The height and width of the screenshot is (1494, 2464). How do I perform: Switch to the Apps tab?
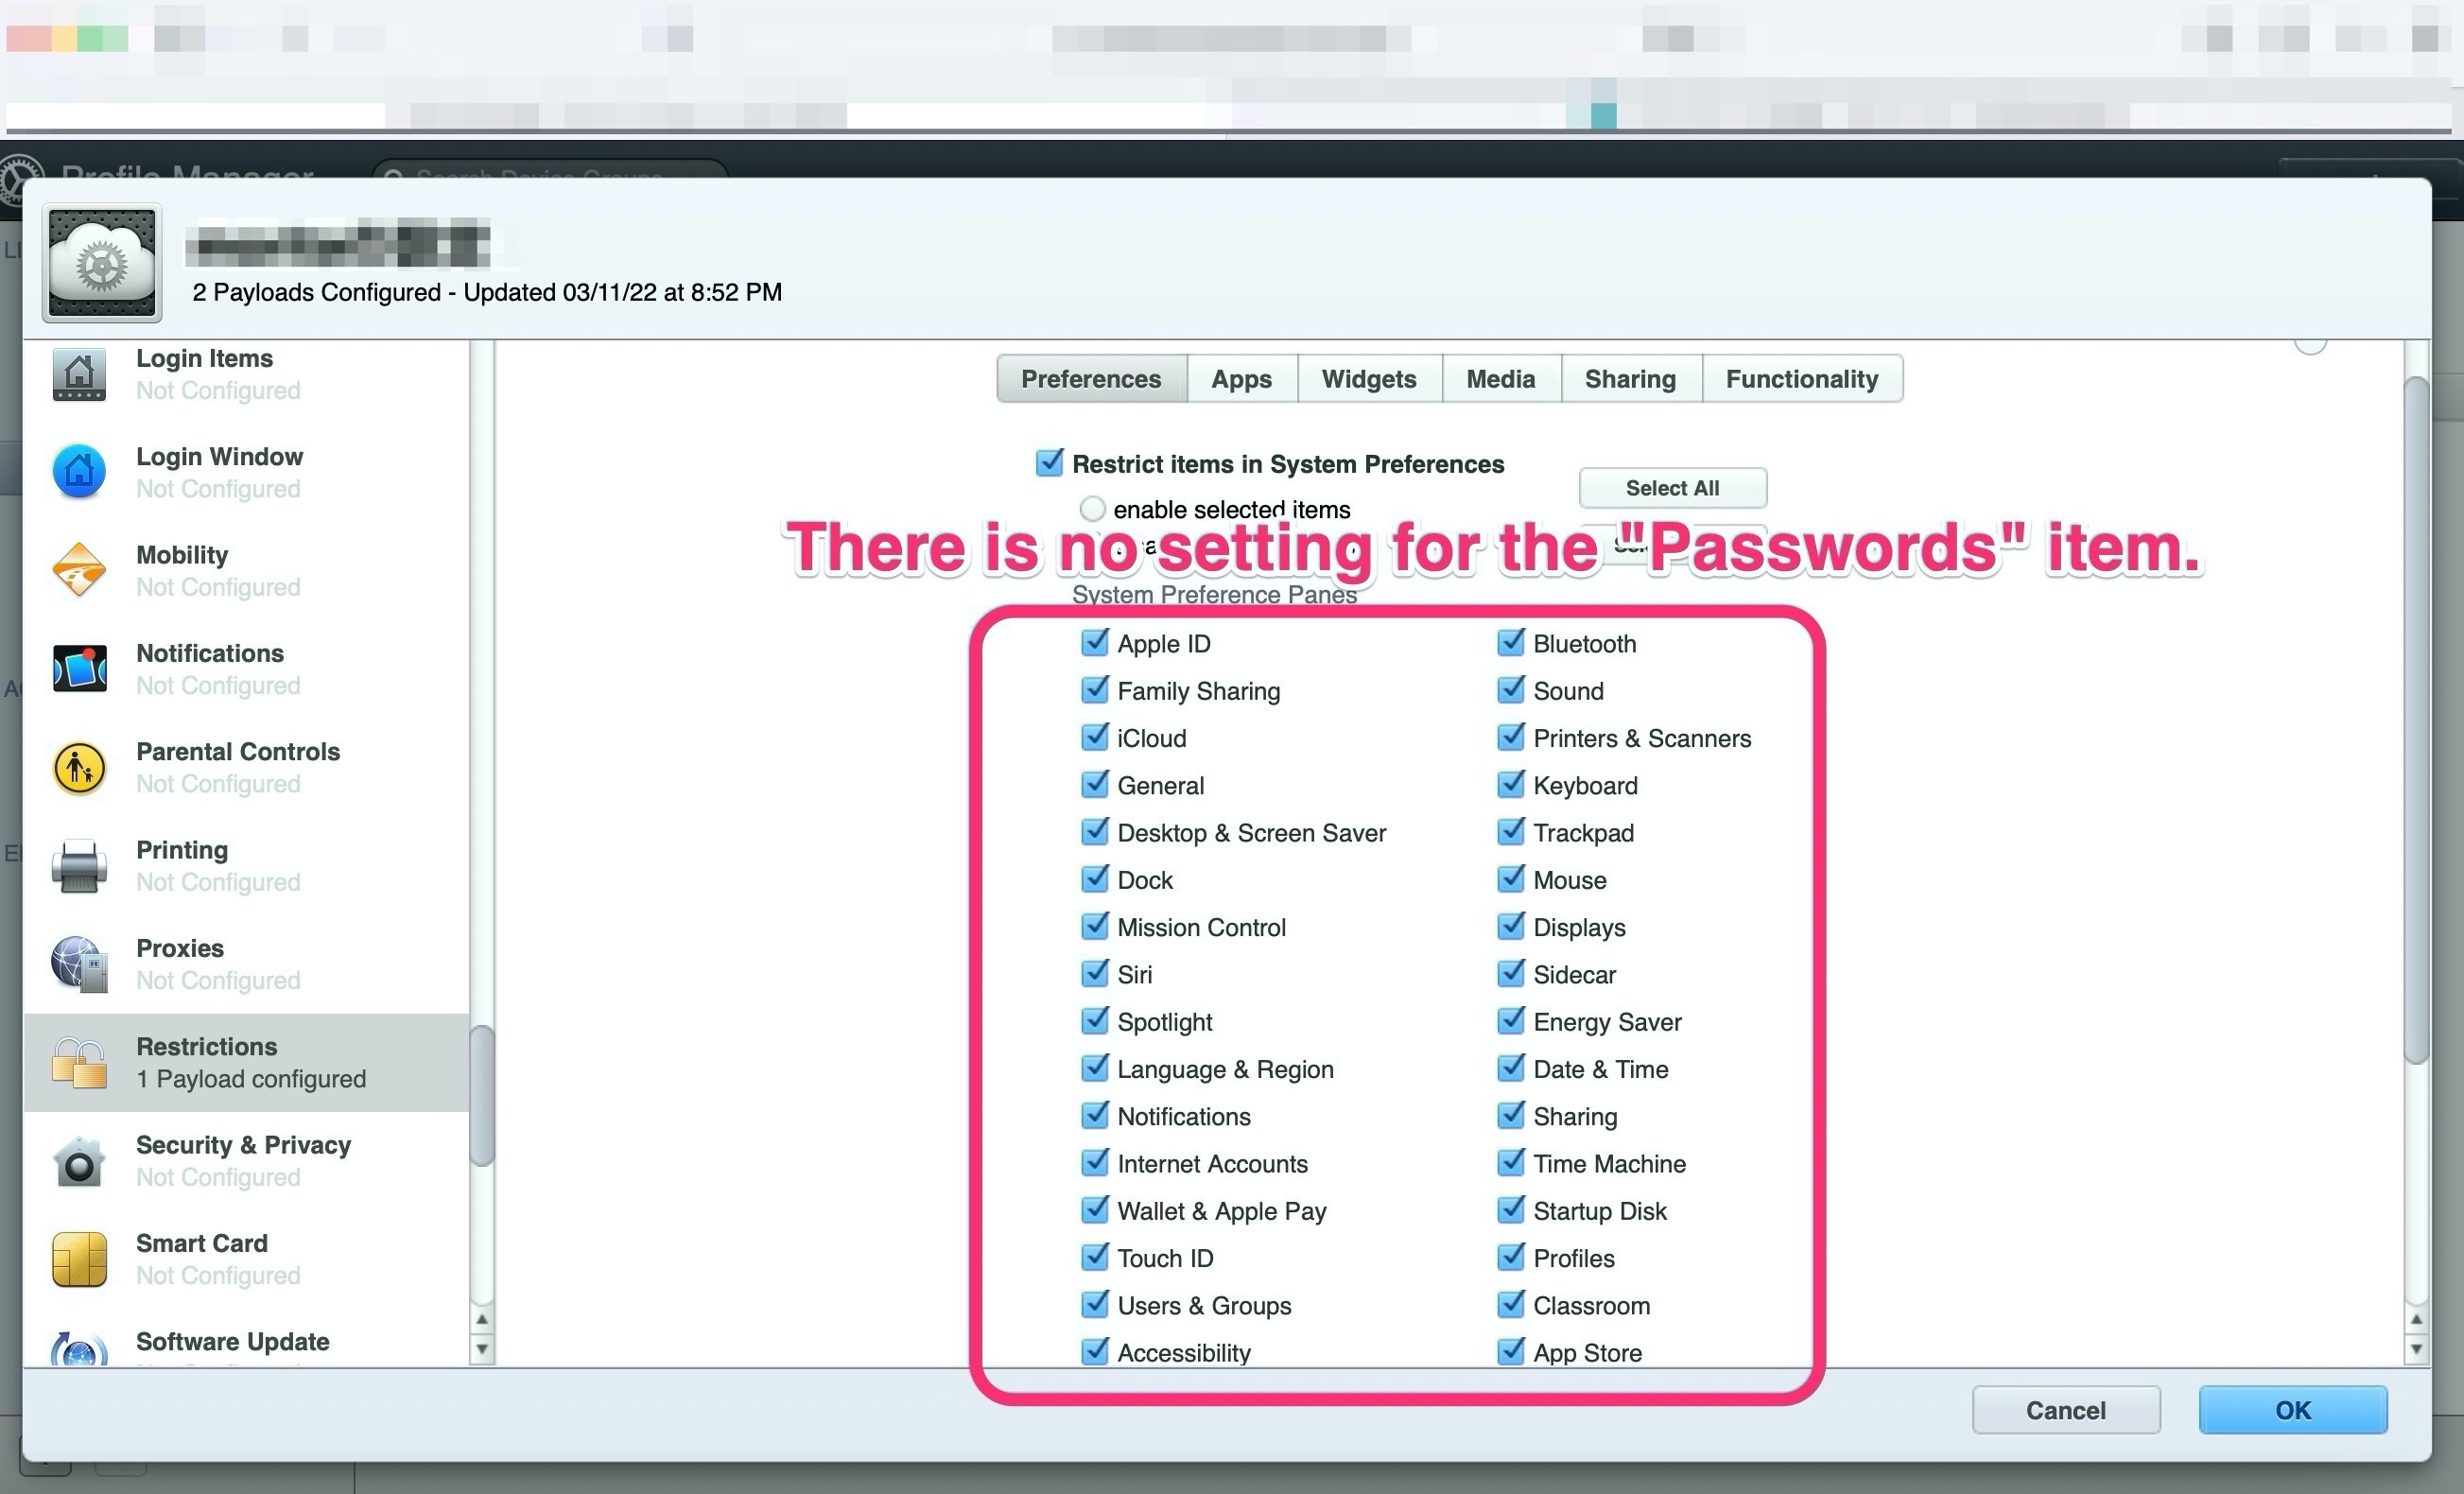tap(1241, 379)
